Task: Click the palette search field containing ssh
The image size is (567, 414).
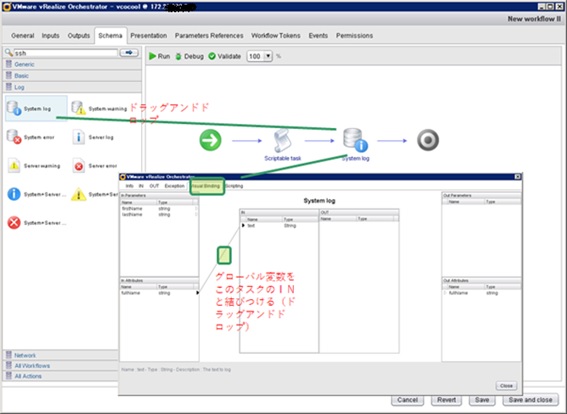Action: pos(66,53)
